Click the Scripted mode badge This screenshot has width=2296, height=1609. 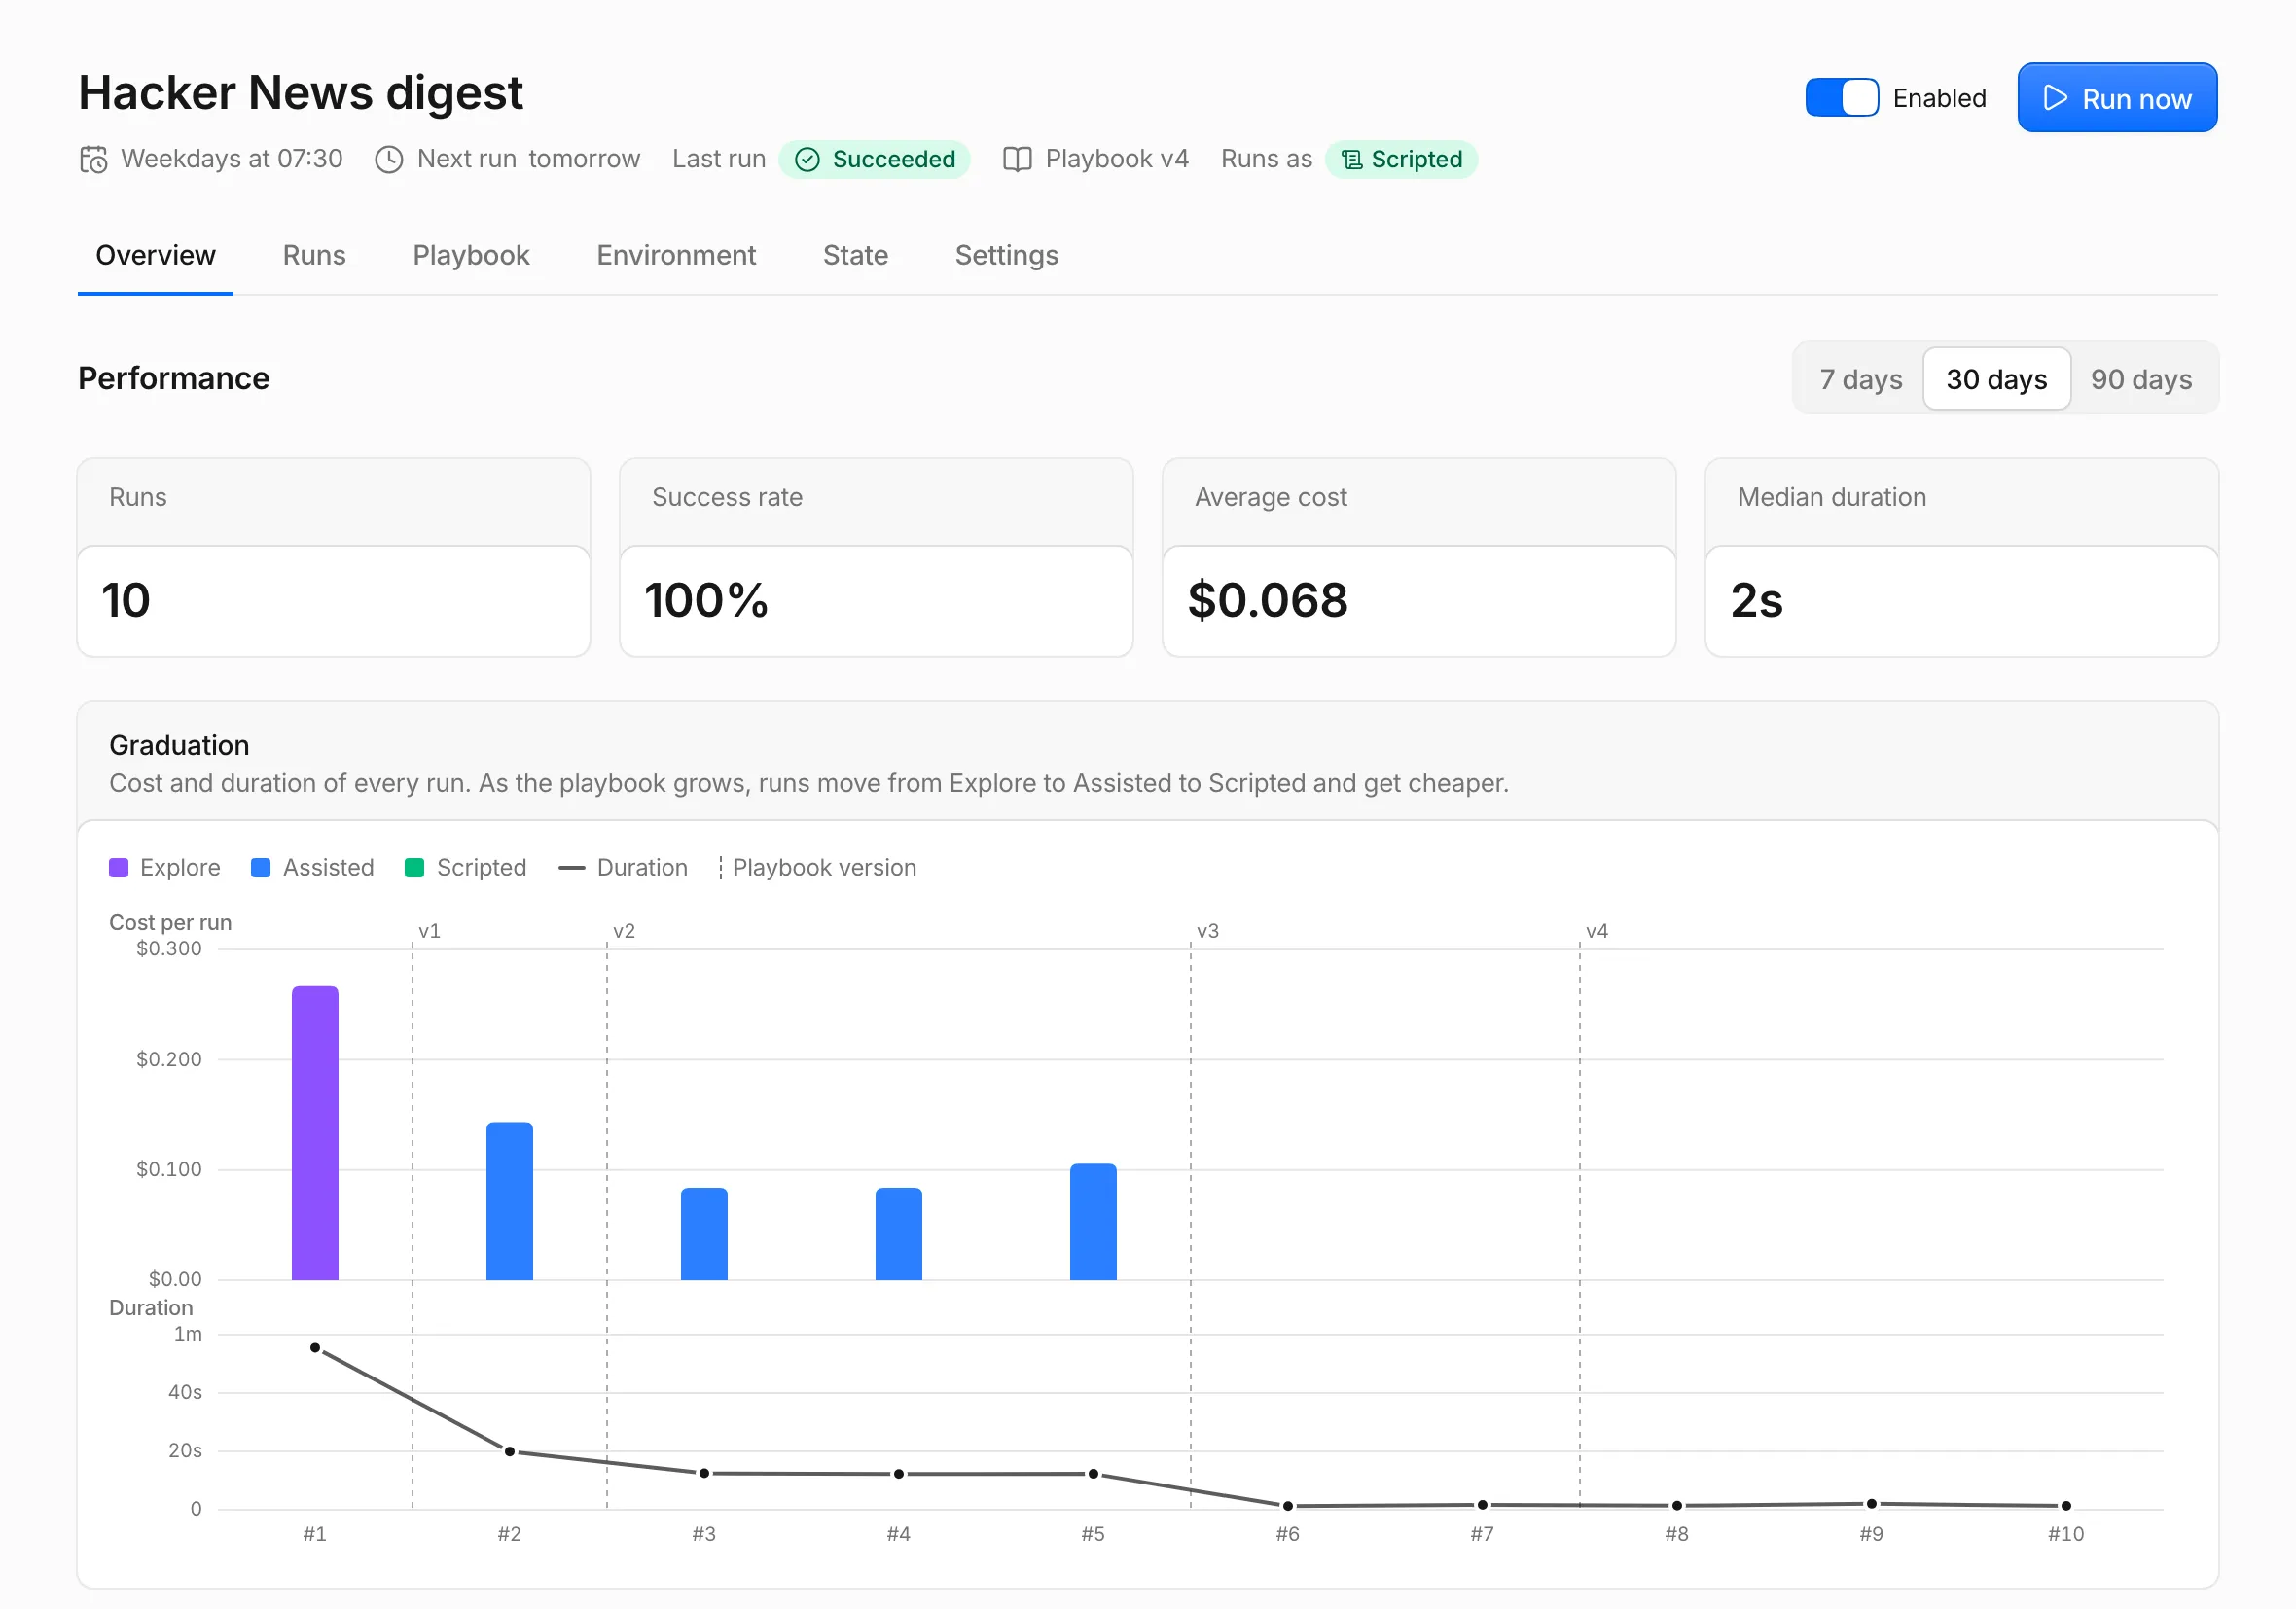click(1401, 160)
